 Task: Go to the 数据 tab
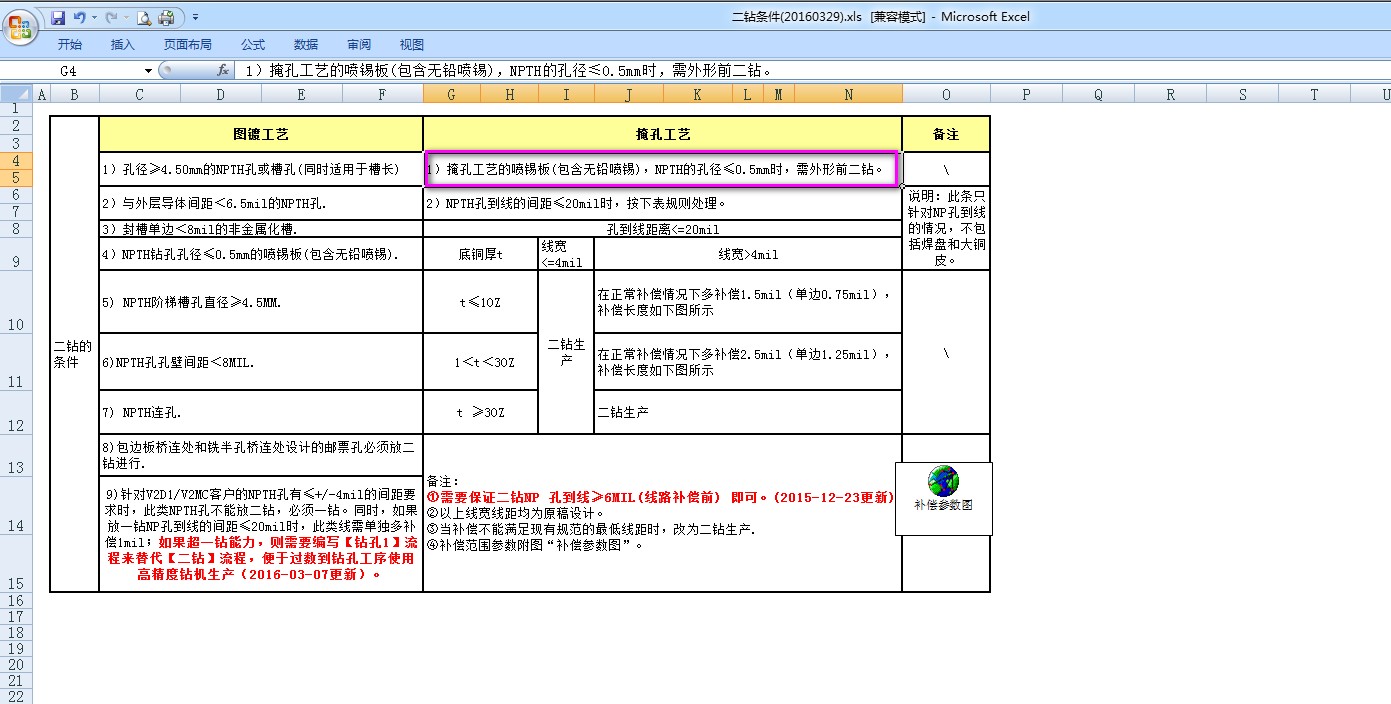coord(306,45)
